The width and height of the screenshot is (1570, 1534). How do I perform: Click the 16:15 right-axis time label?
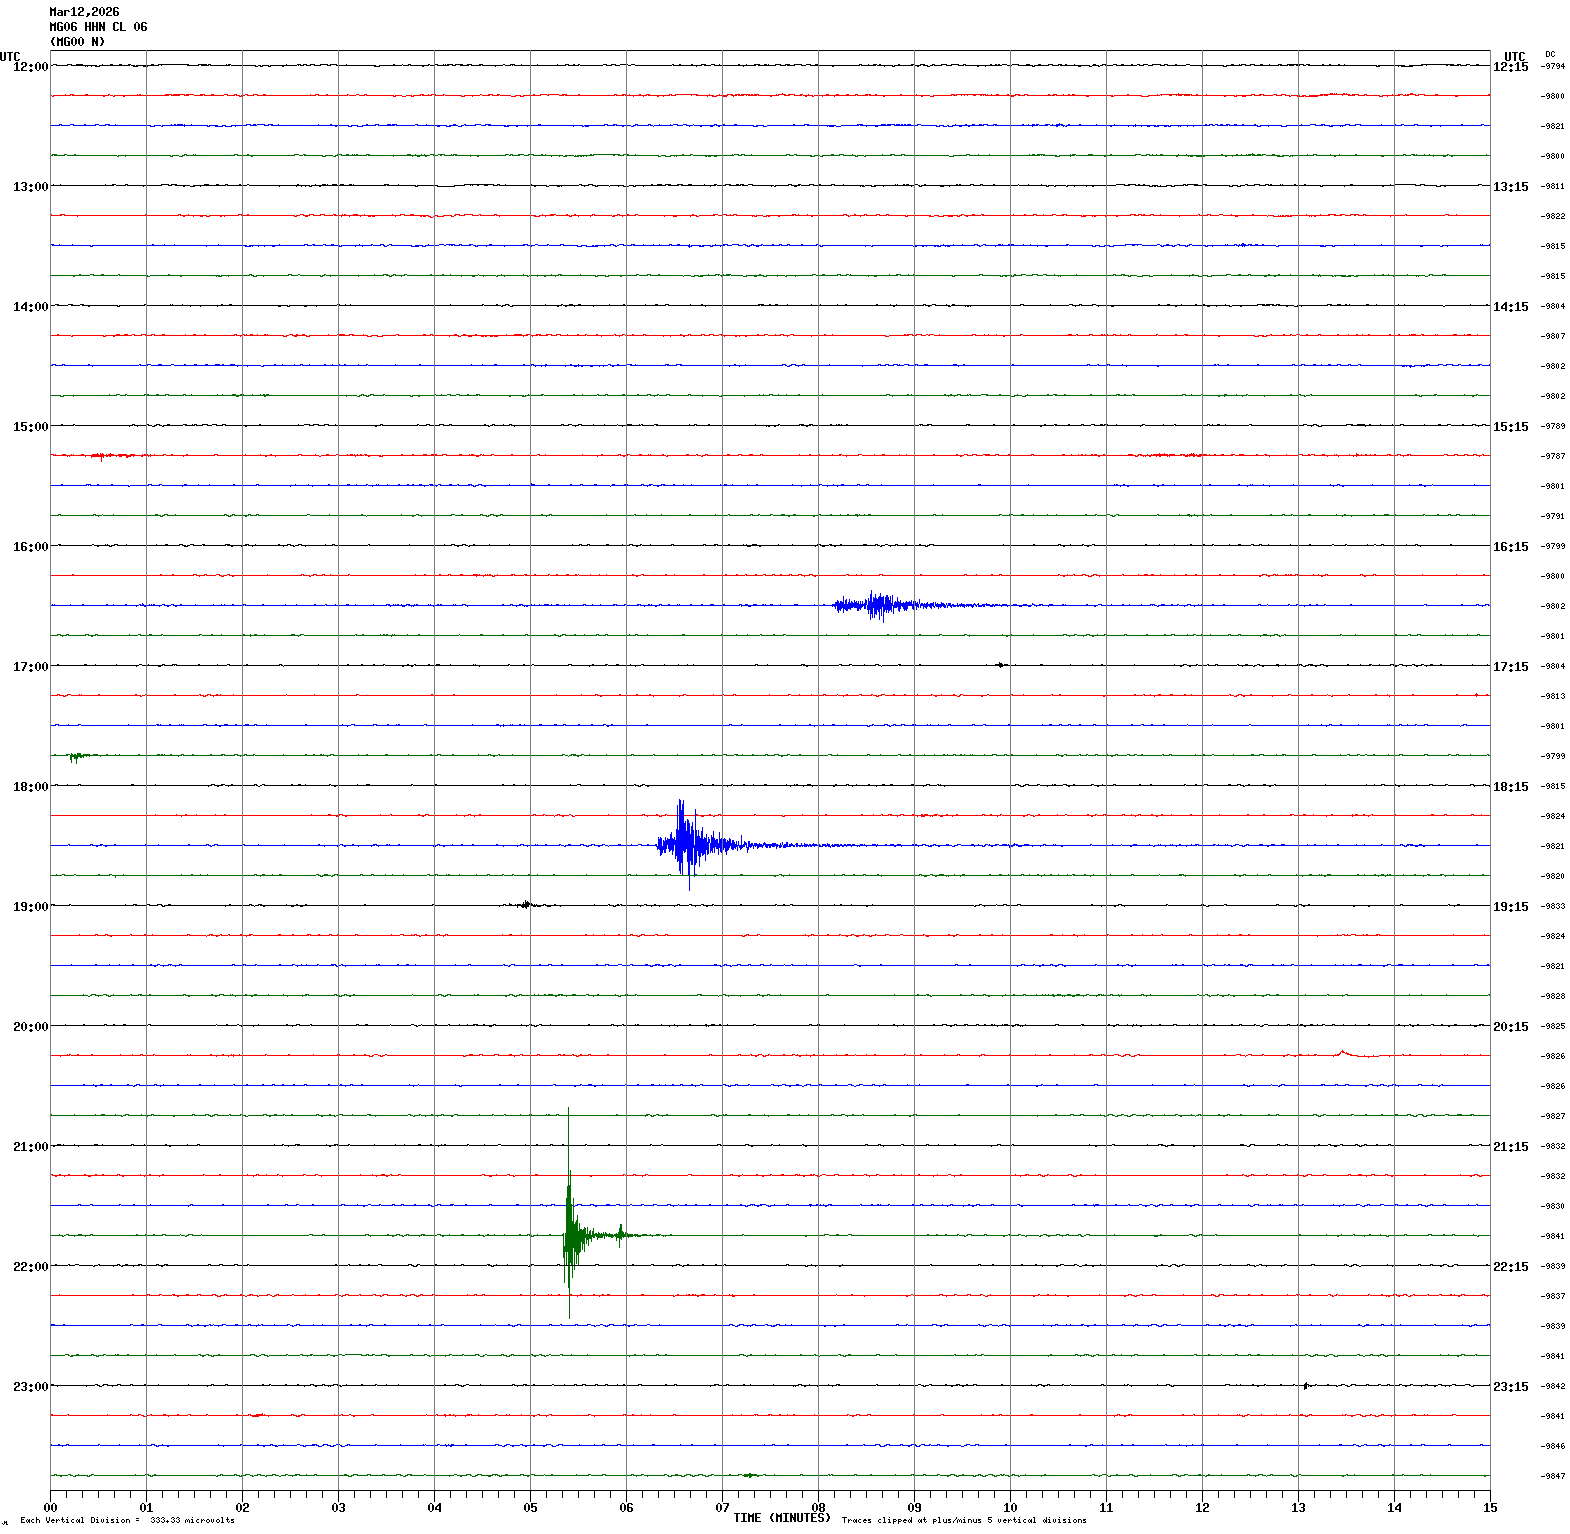click(1510, 547)
